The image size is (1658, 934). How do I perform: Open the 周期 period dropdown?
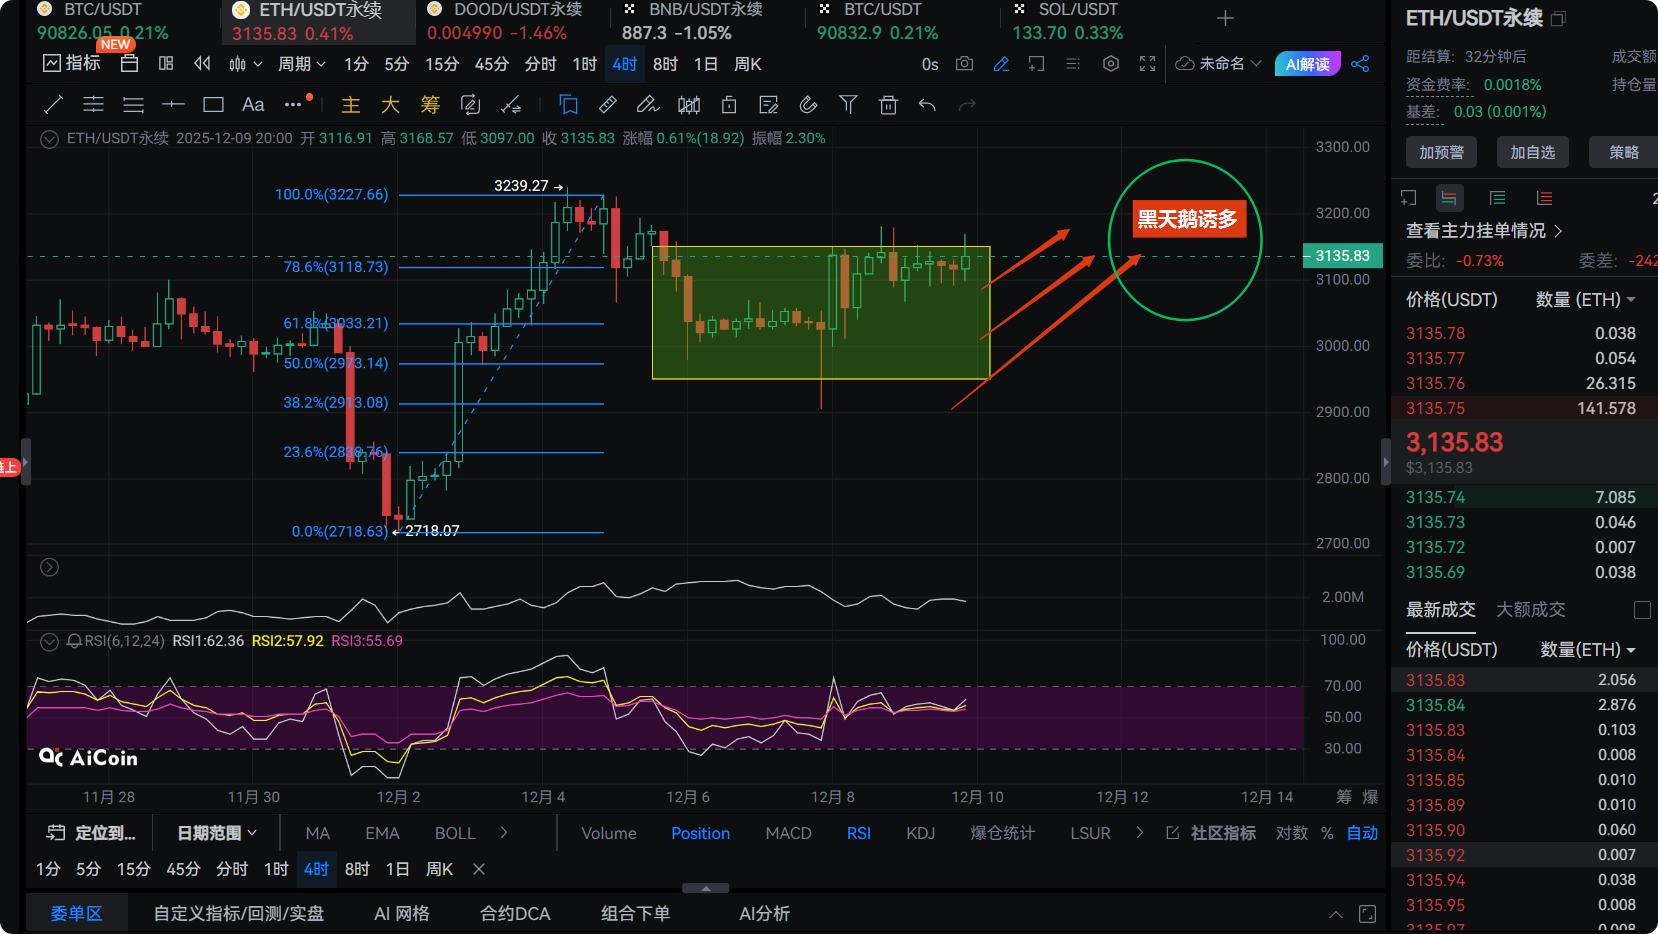301,64
